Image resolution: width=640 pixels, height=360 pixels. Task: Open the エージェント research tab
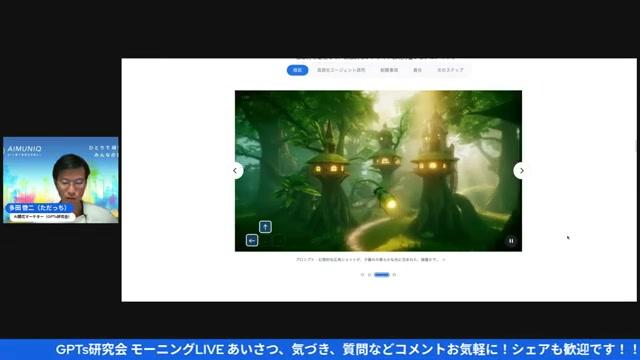[341, 70]
